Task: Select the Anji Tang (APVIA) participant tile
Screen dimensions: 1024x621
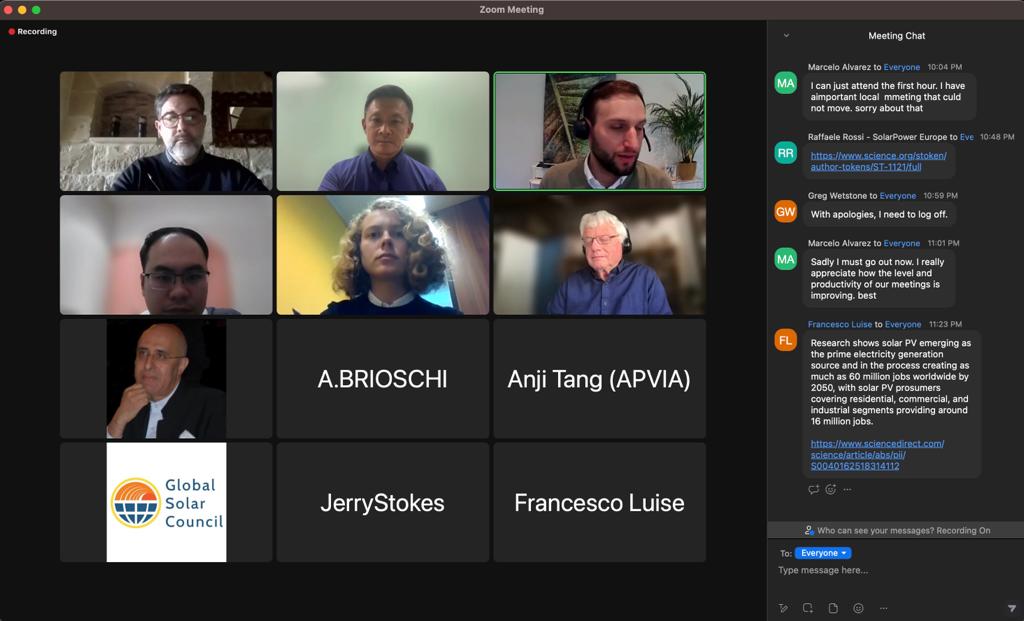Action: click(599, 379)
